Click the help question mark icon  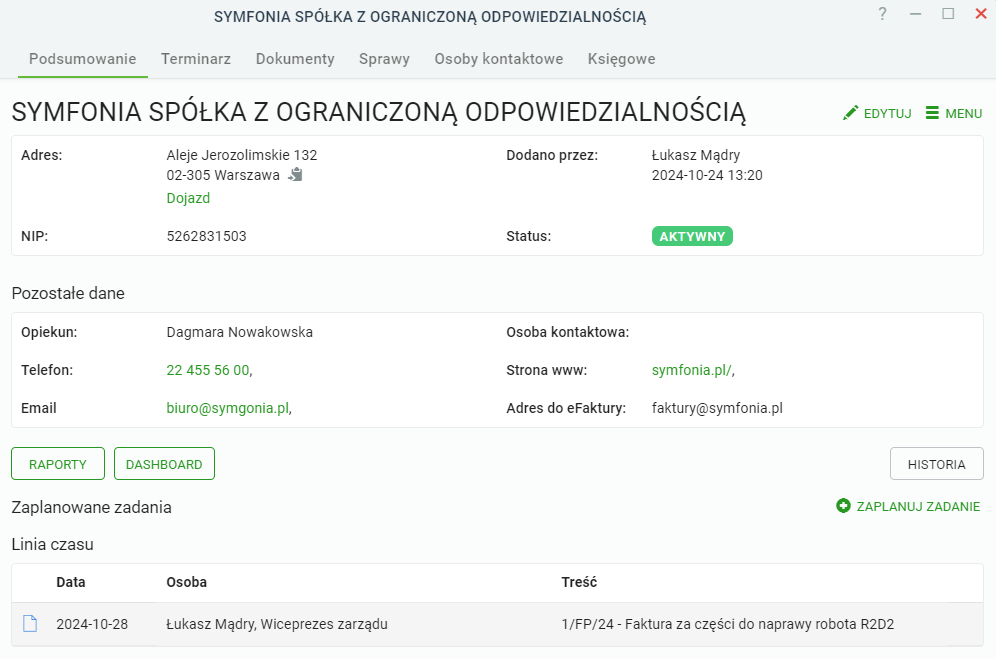pos(882,14)
